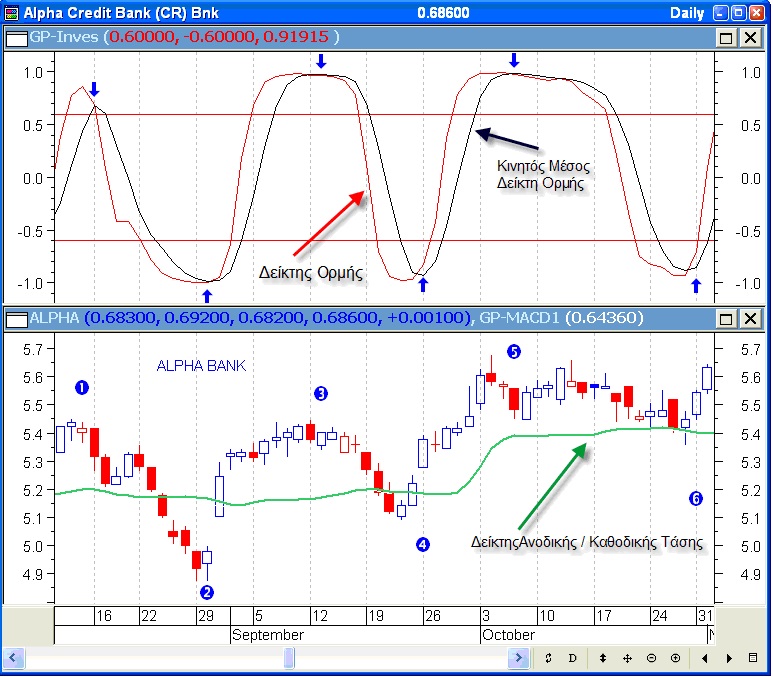Viewport: 773px width, 677px height.
Task: Click the horizontal scrollbar thumb
Action: coord(289,658)
